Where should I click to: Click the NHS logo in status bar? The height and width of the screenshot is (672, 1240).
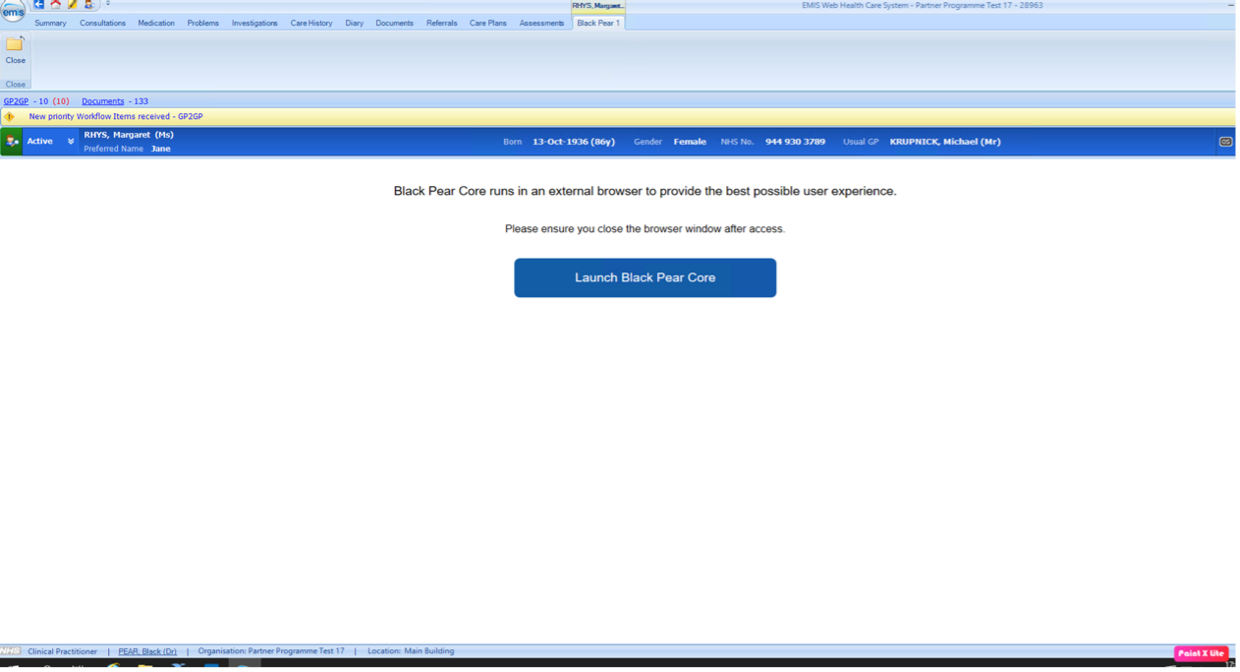pyautogui.click(x=10, y=651)
